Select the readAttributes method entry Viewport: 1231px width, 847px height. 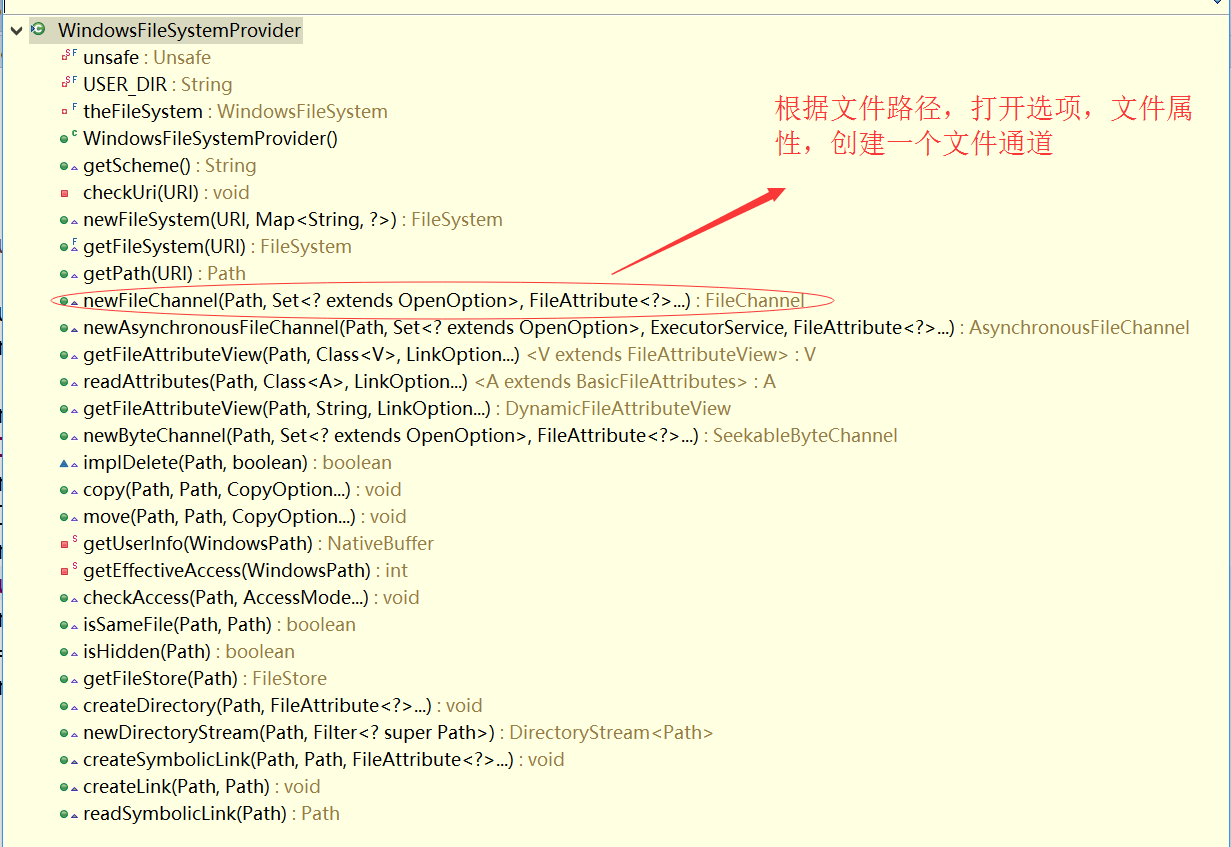pyautogui.click(x=429, y=382)
